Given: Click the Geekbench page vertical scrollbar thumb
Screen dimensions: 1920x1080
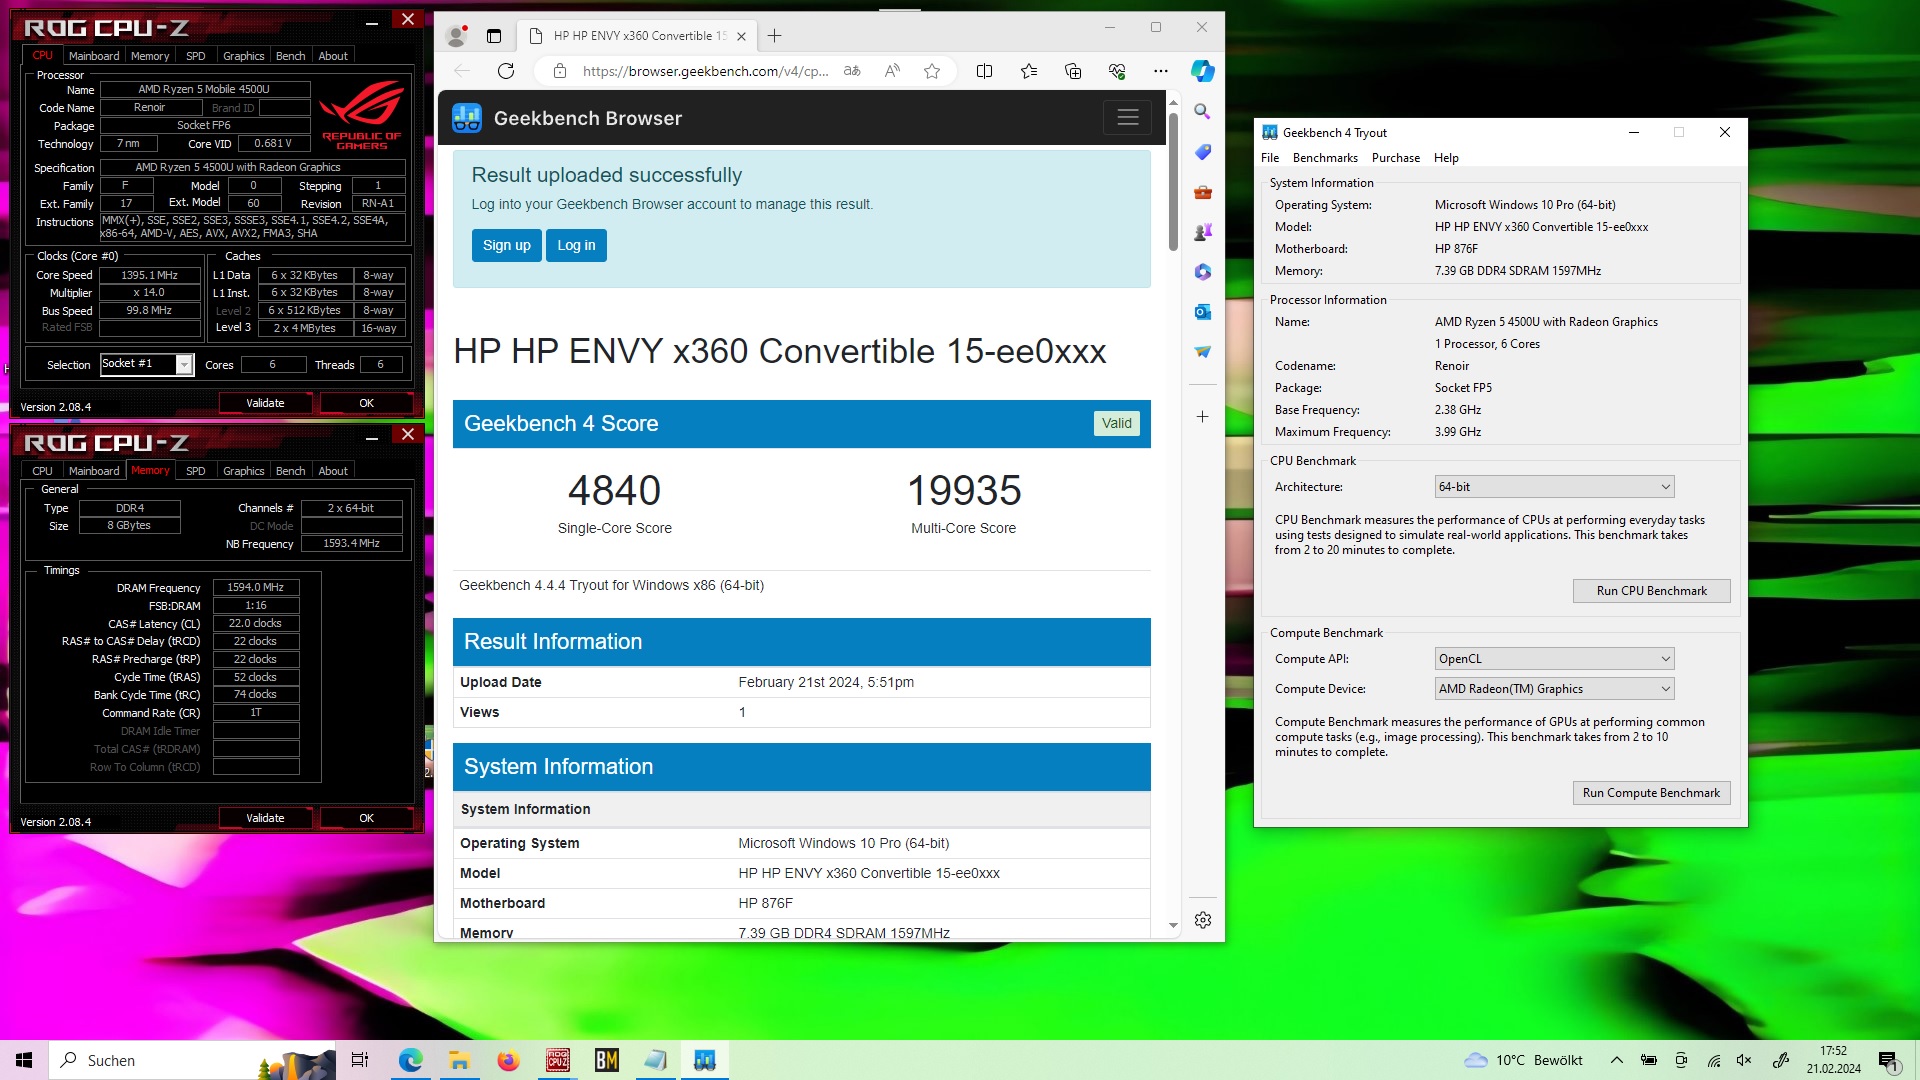Looking at the screenshot, I should (1173, 182).
